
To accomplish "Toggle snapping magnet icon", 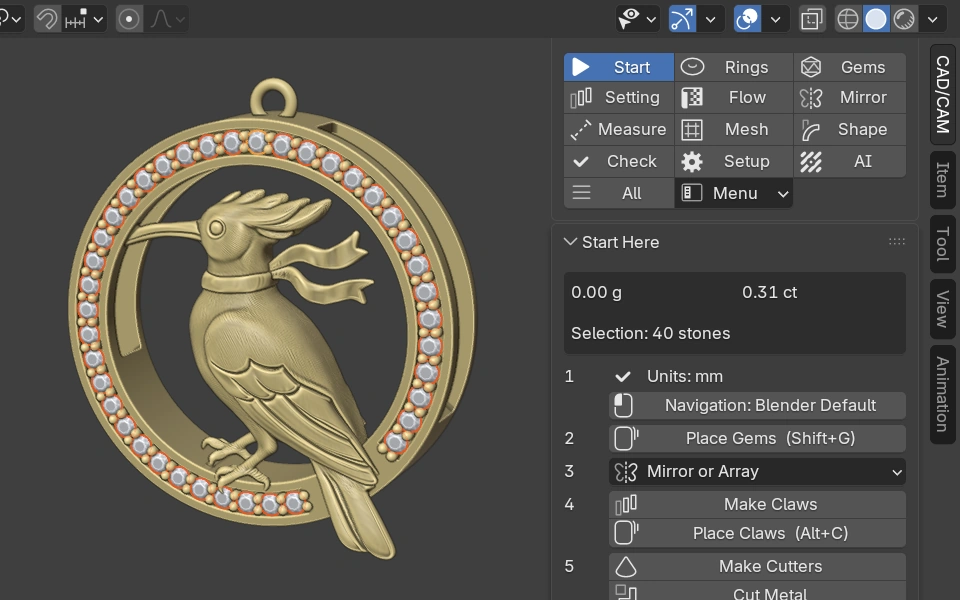I will [x=47, y=19].
